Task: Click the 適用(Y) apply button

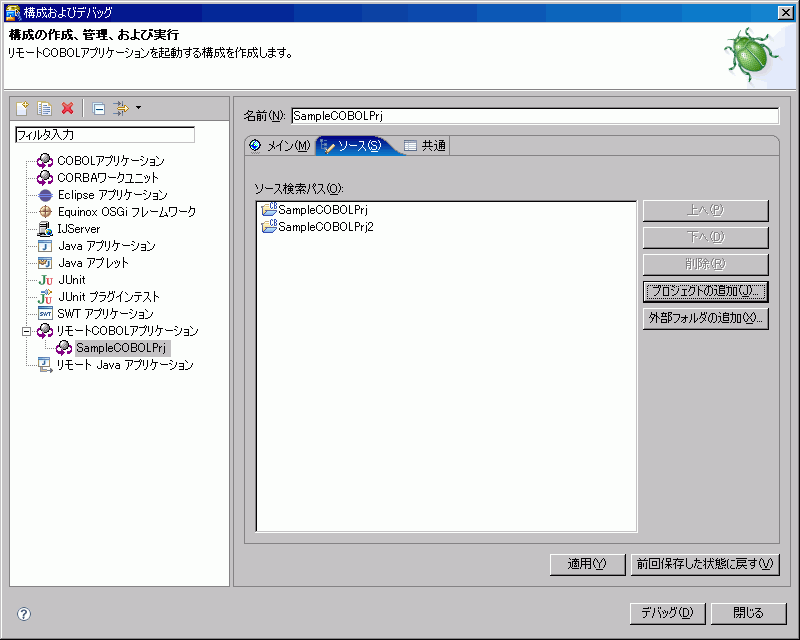Action: [587, 564]
